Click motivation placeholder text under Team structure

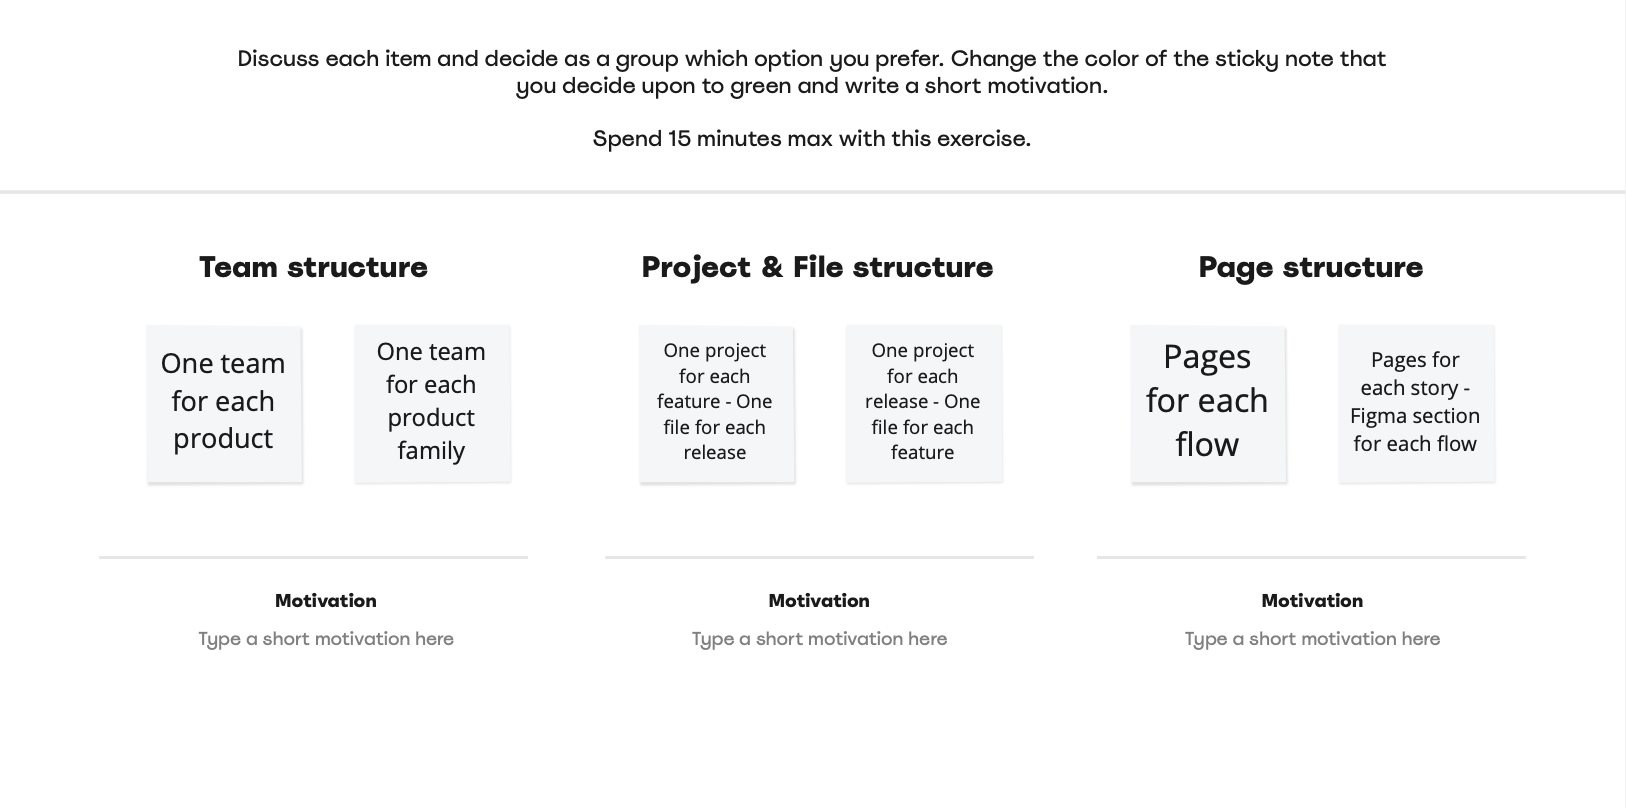tap(326, 639)
